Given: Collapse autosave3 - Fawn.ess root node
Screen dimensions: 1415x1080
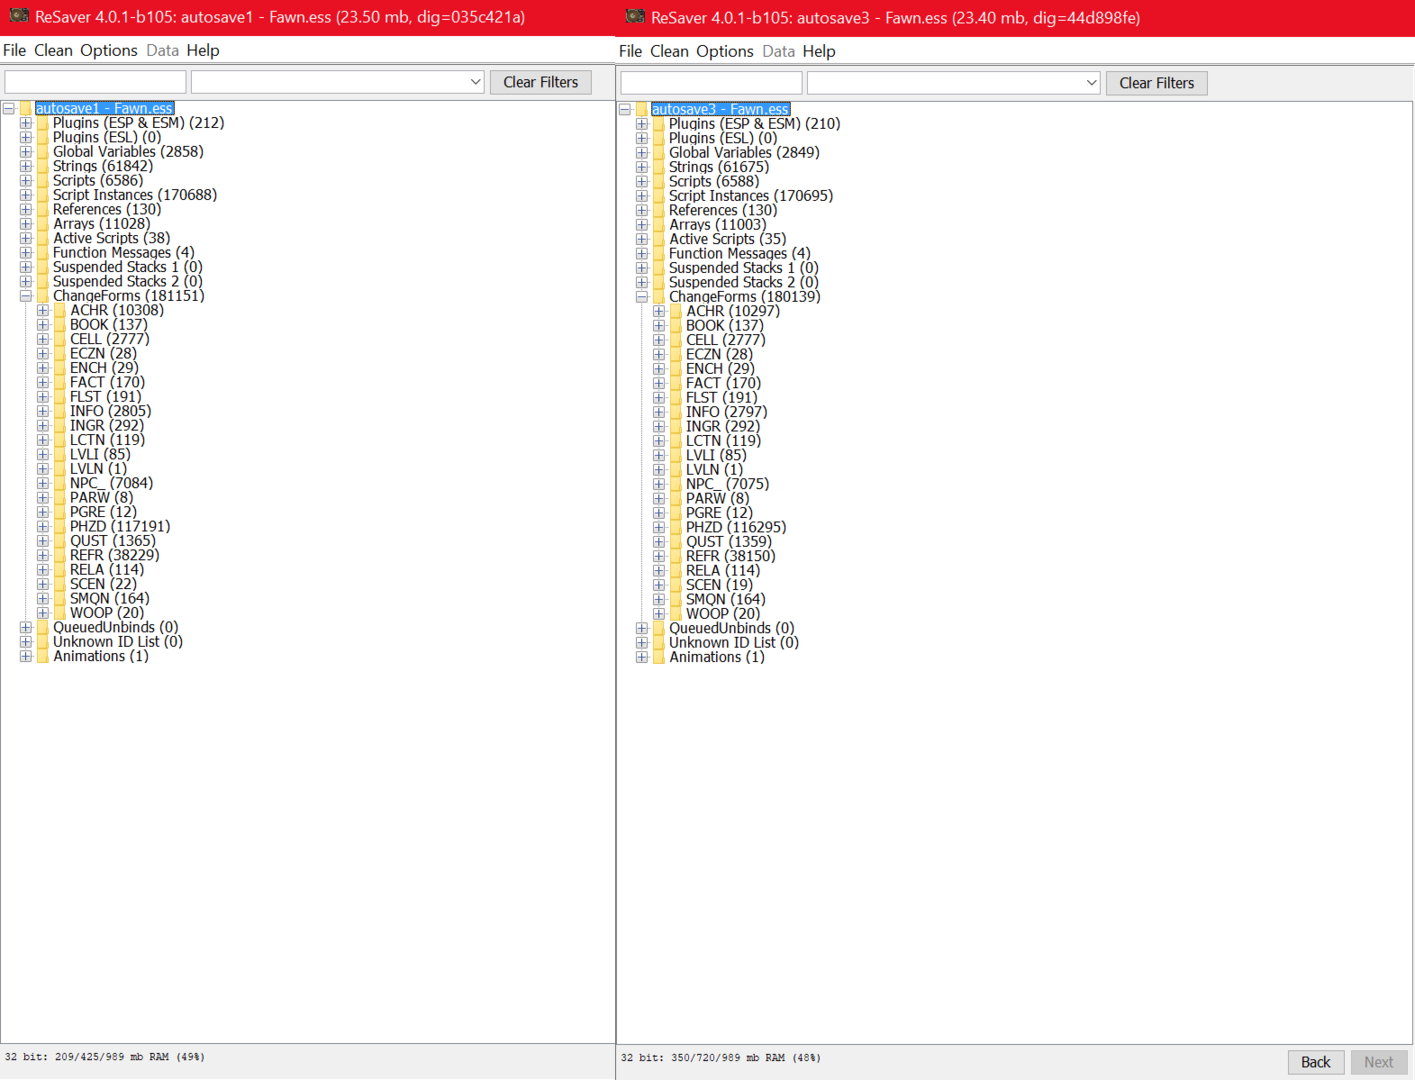Looking at the screenshot, I should pyautogui.click(x=625, y=109).
